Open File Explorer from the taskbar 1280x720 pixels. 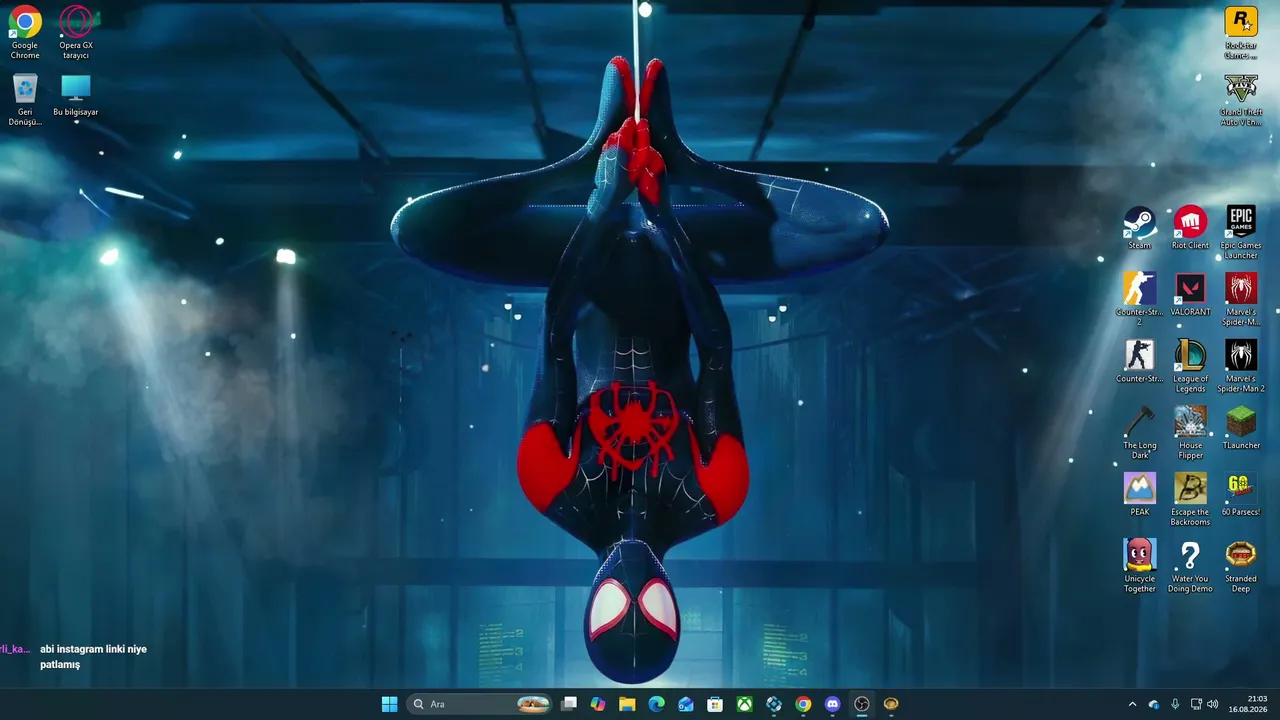pyautogui.click(x=627, y=704)
